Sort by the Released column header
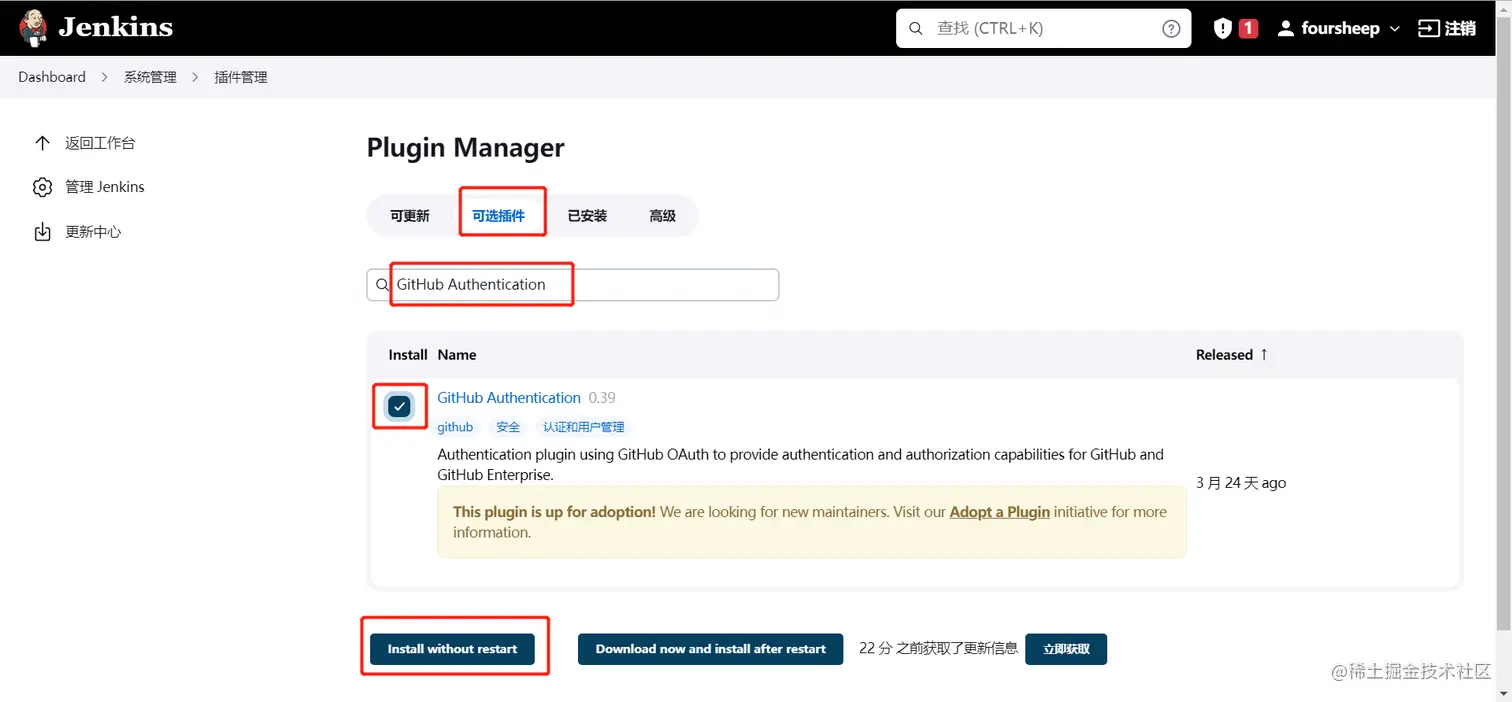This screenshot has width=1512, height=702. click(x=1224, y=355)
